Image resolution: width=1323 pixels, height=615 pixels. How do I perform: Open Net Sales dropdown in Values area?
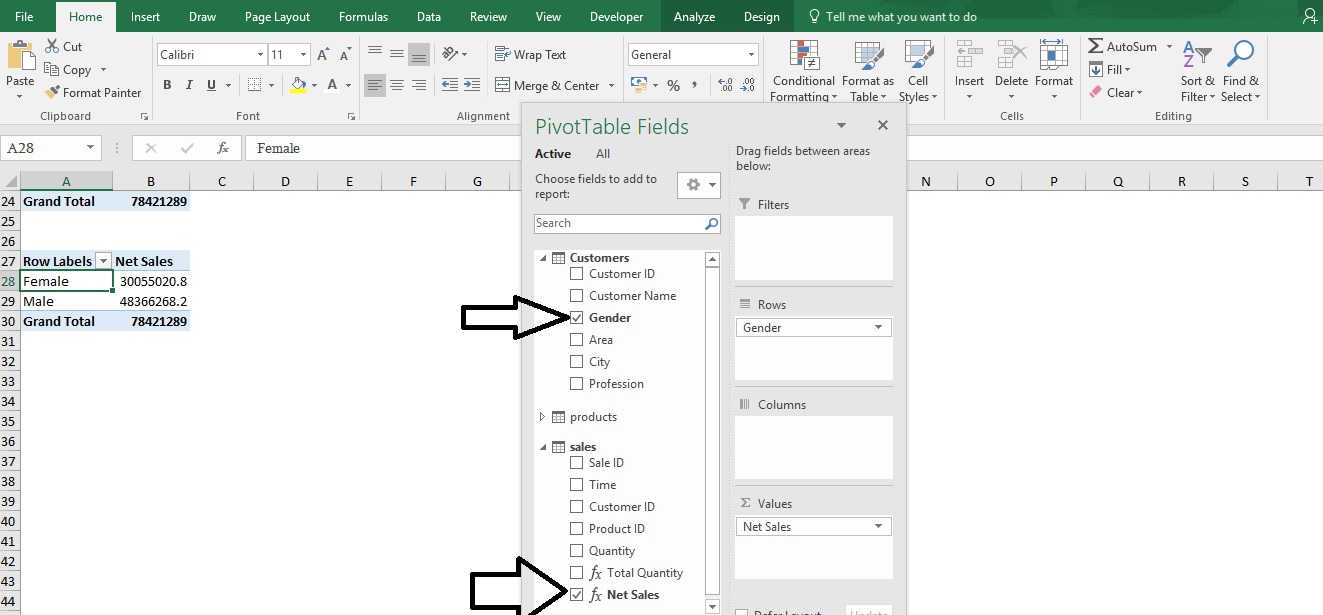tap(879, 526)
